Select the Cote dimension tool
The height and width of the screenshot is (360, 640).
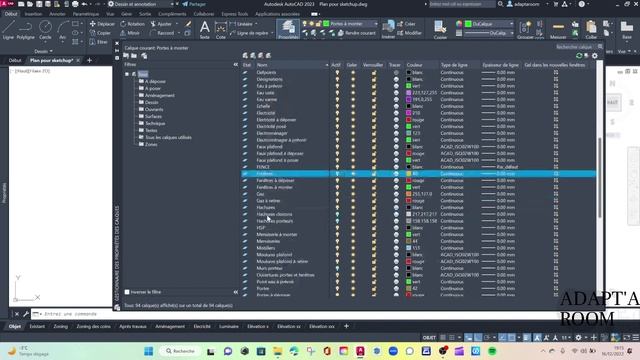tap(221, 30)
